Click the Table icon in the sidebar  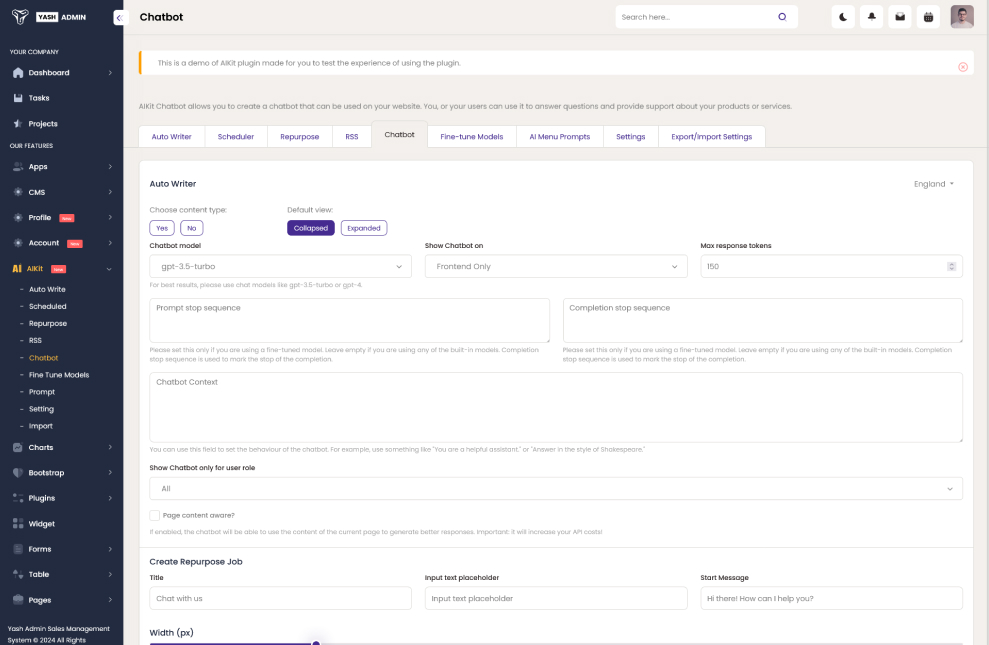tap(18, 574)
